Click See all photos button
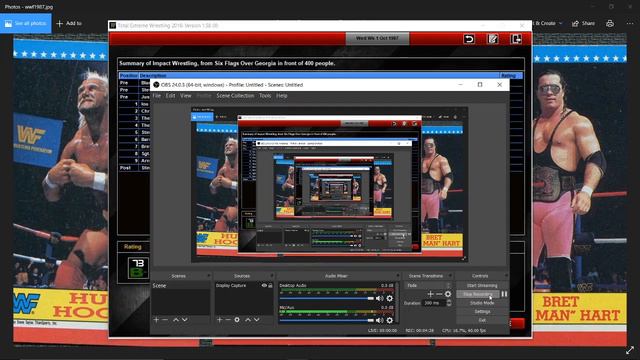The width and height of the screenshot is (640, 360). click(x=26, y=23)
